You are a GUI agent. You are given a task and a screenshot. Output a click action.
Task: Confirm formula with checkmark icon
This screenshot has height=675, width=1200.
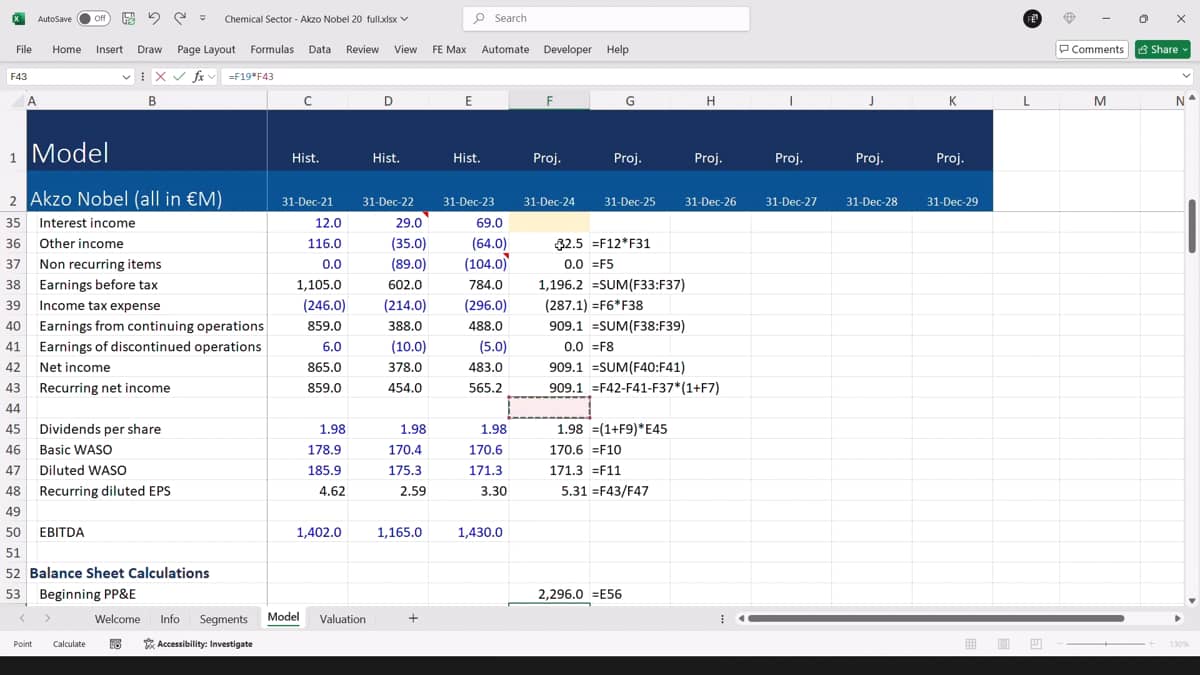tap(180, 76)
